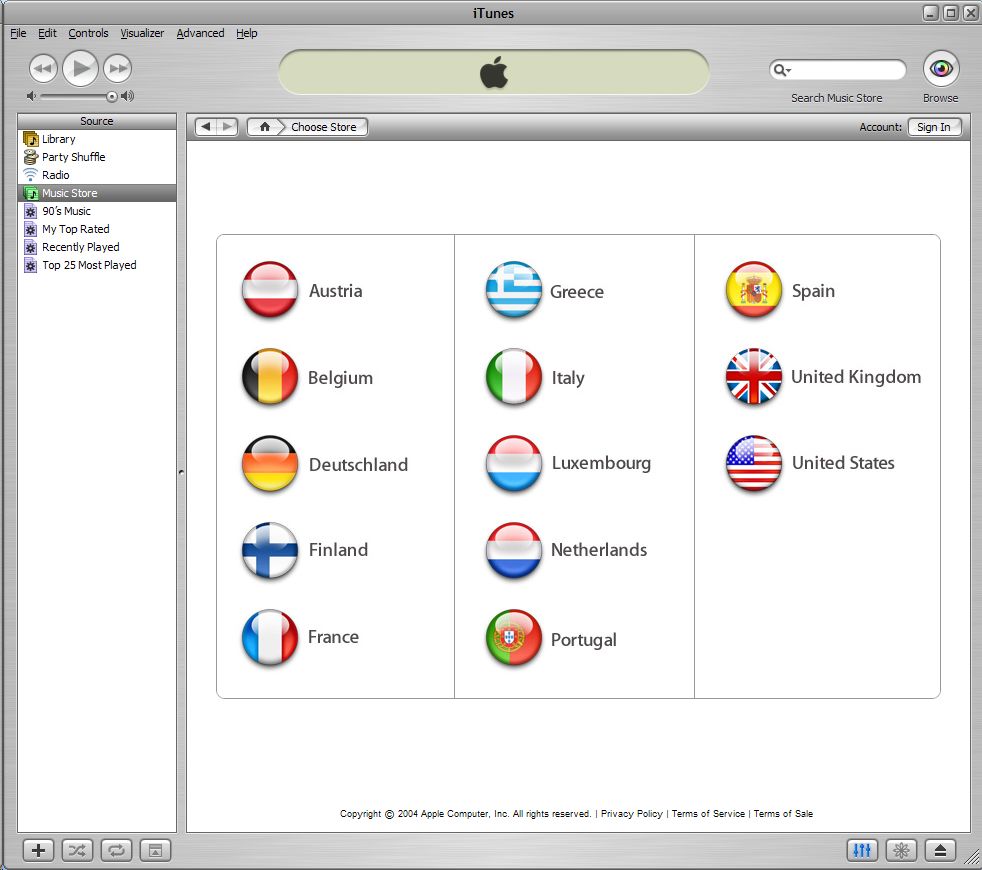Image resolution: width=982 pixels, height=870 pixels.
Task: Open the 90's Music playlist
Action: tap(97, 211)
